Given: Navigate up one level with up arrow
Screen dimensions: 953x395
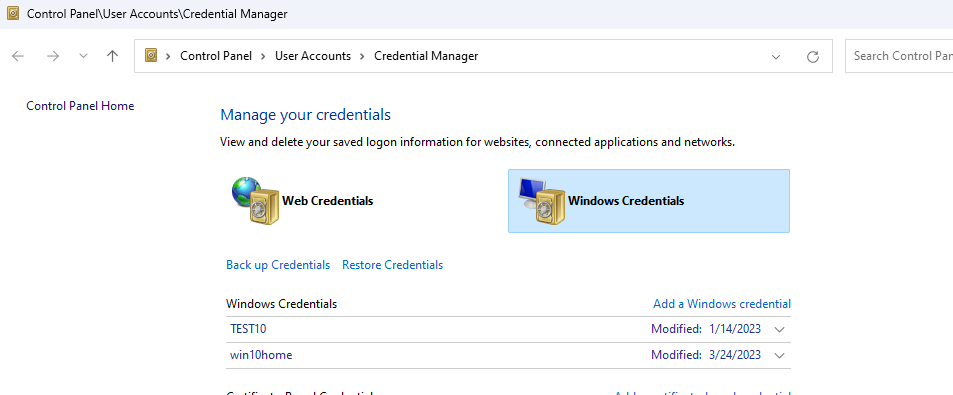Looking at the screenshot, I should 112,56.
